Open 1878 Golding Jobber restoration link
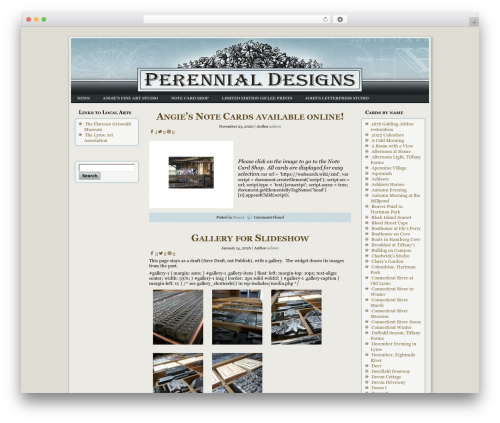 (x=392, y=127)
